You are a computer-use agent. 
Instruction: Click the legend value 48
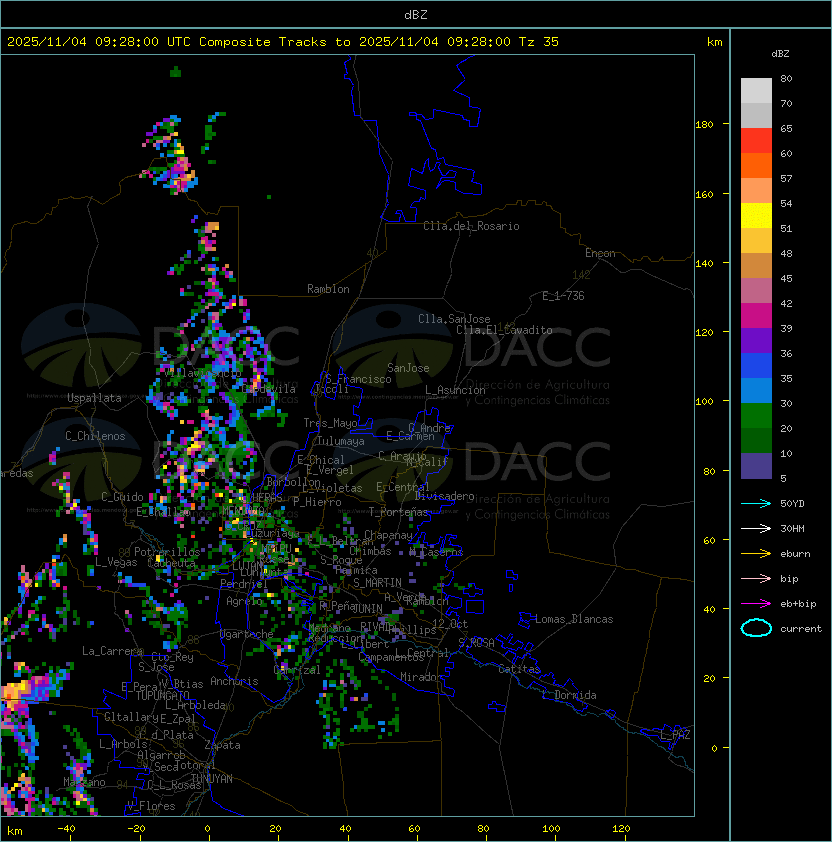(x=786, y=253)
